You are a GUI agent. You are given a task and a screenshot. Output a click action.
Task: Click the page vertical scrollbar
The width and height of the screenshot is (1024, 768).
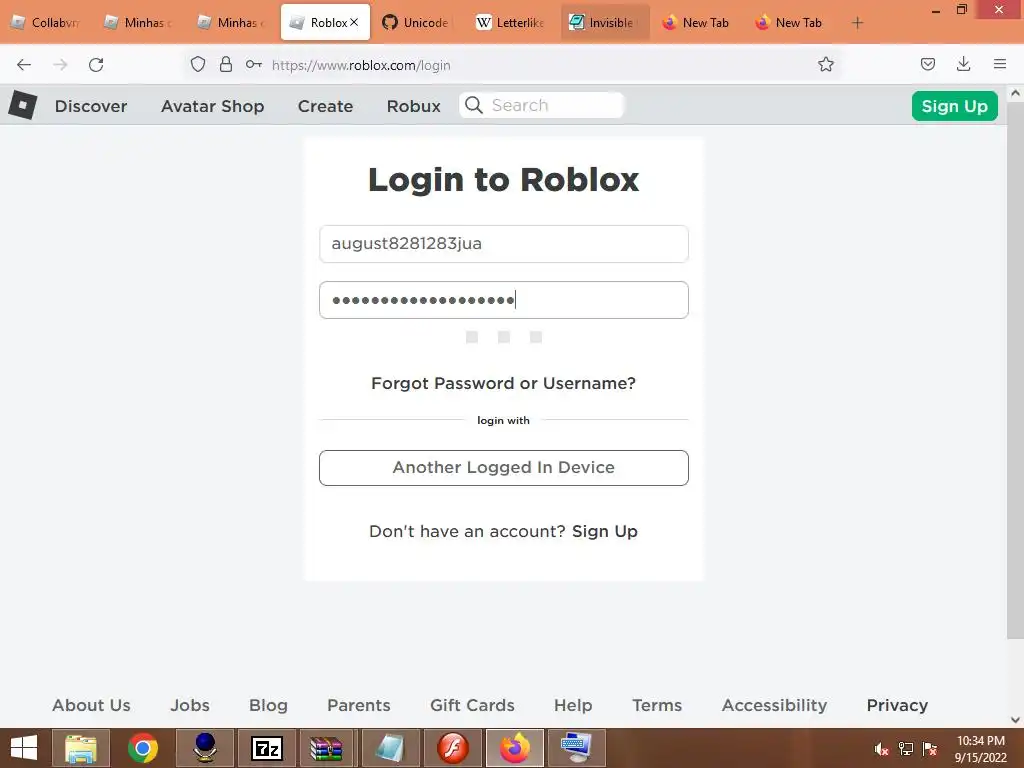pyautogui.click(x=1015, y=369)
